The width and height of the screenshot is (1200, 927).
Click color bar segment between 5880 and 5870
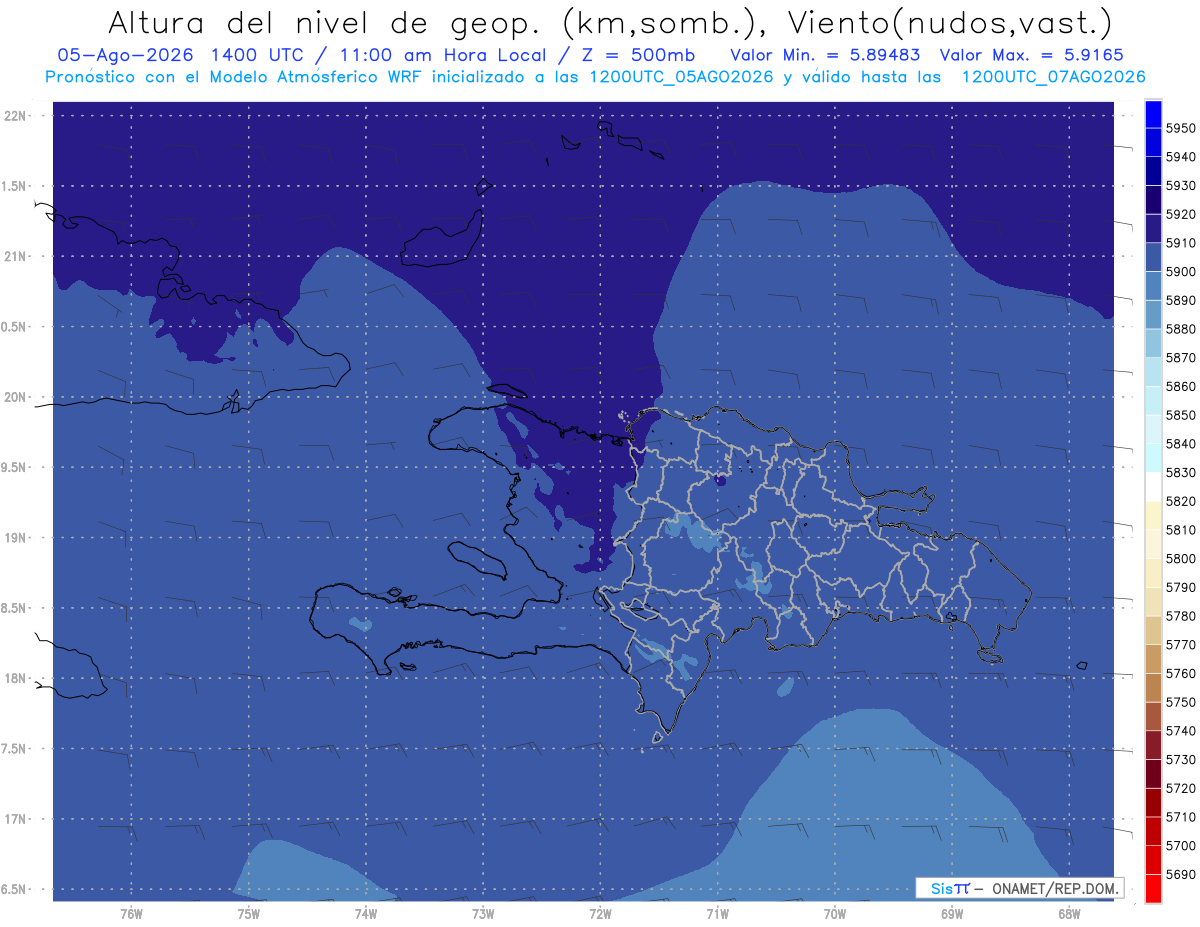(1153, 343)
